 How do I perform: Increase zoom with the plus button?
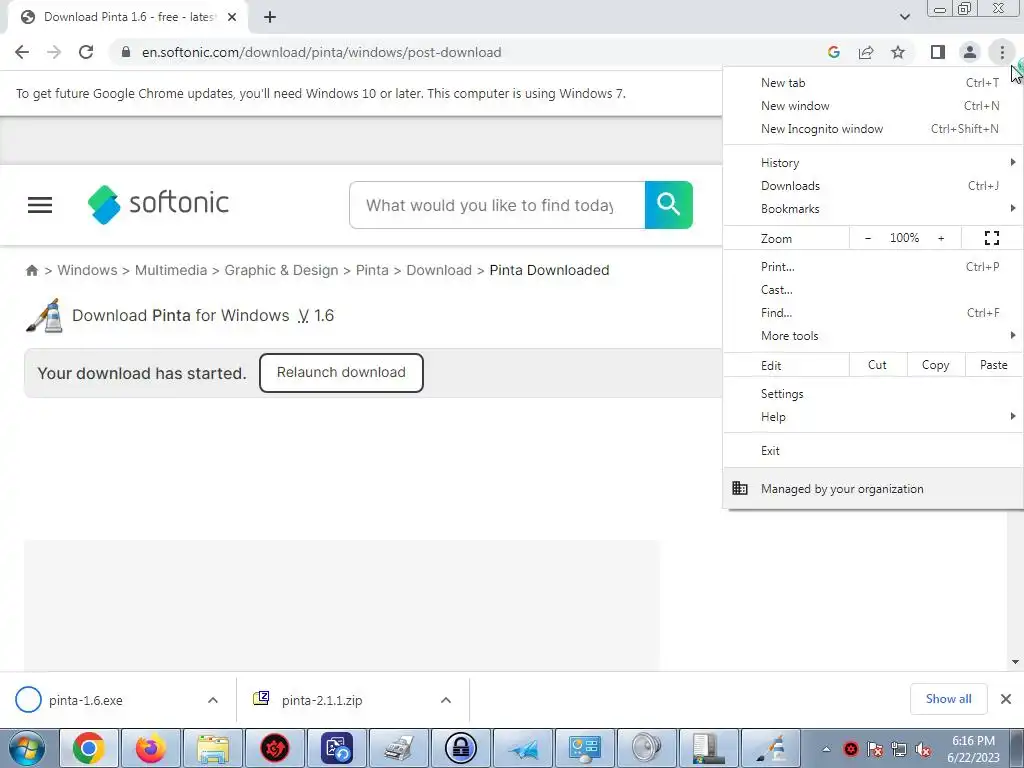pos(941,238)
